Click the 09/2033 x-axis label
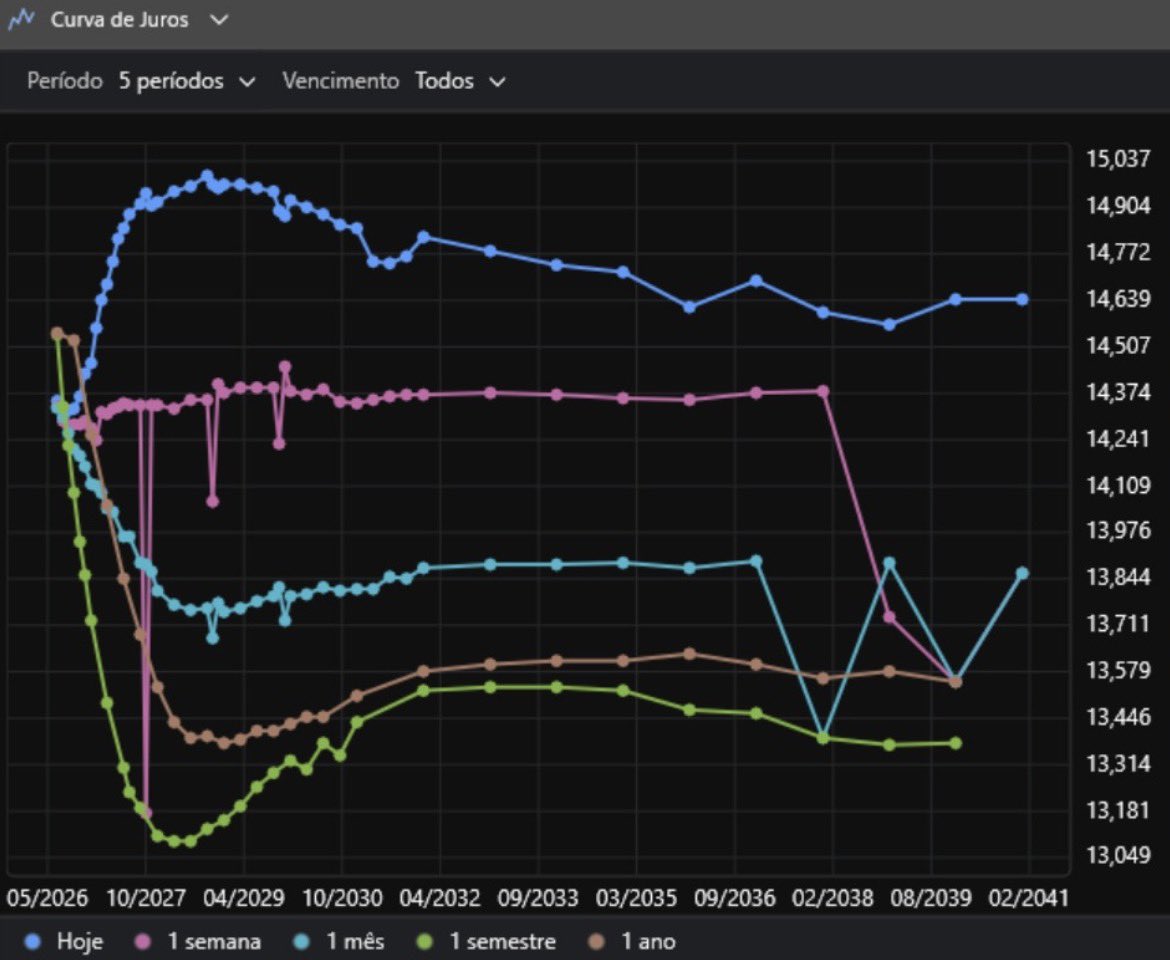The image size is (1170, 960). [x=538, y=897]
